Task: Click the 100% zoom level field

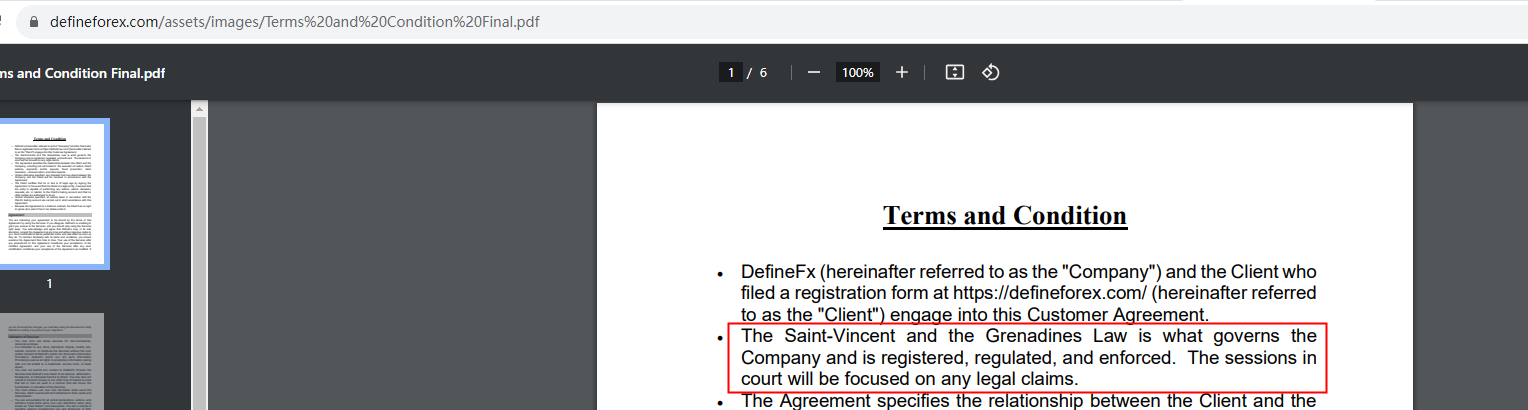Action: point(857,72)
